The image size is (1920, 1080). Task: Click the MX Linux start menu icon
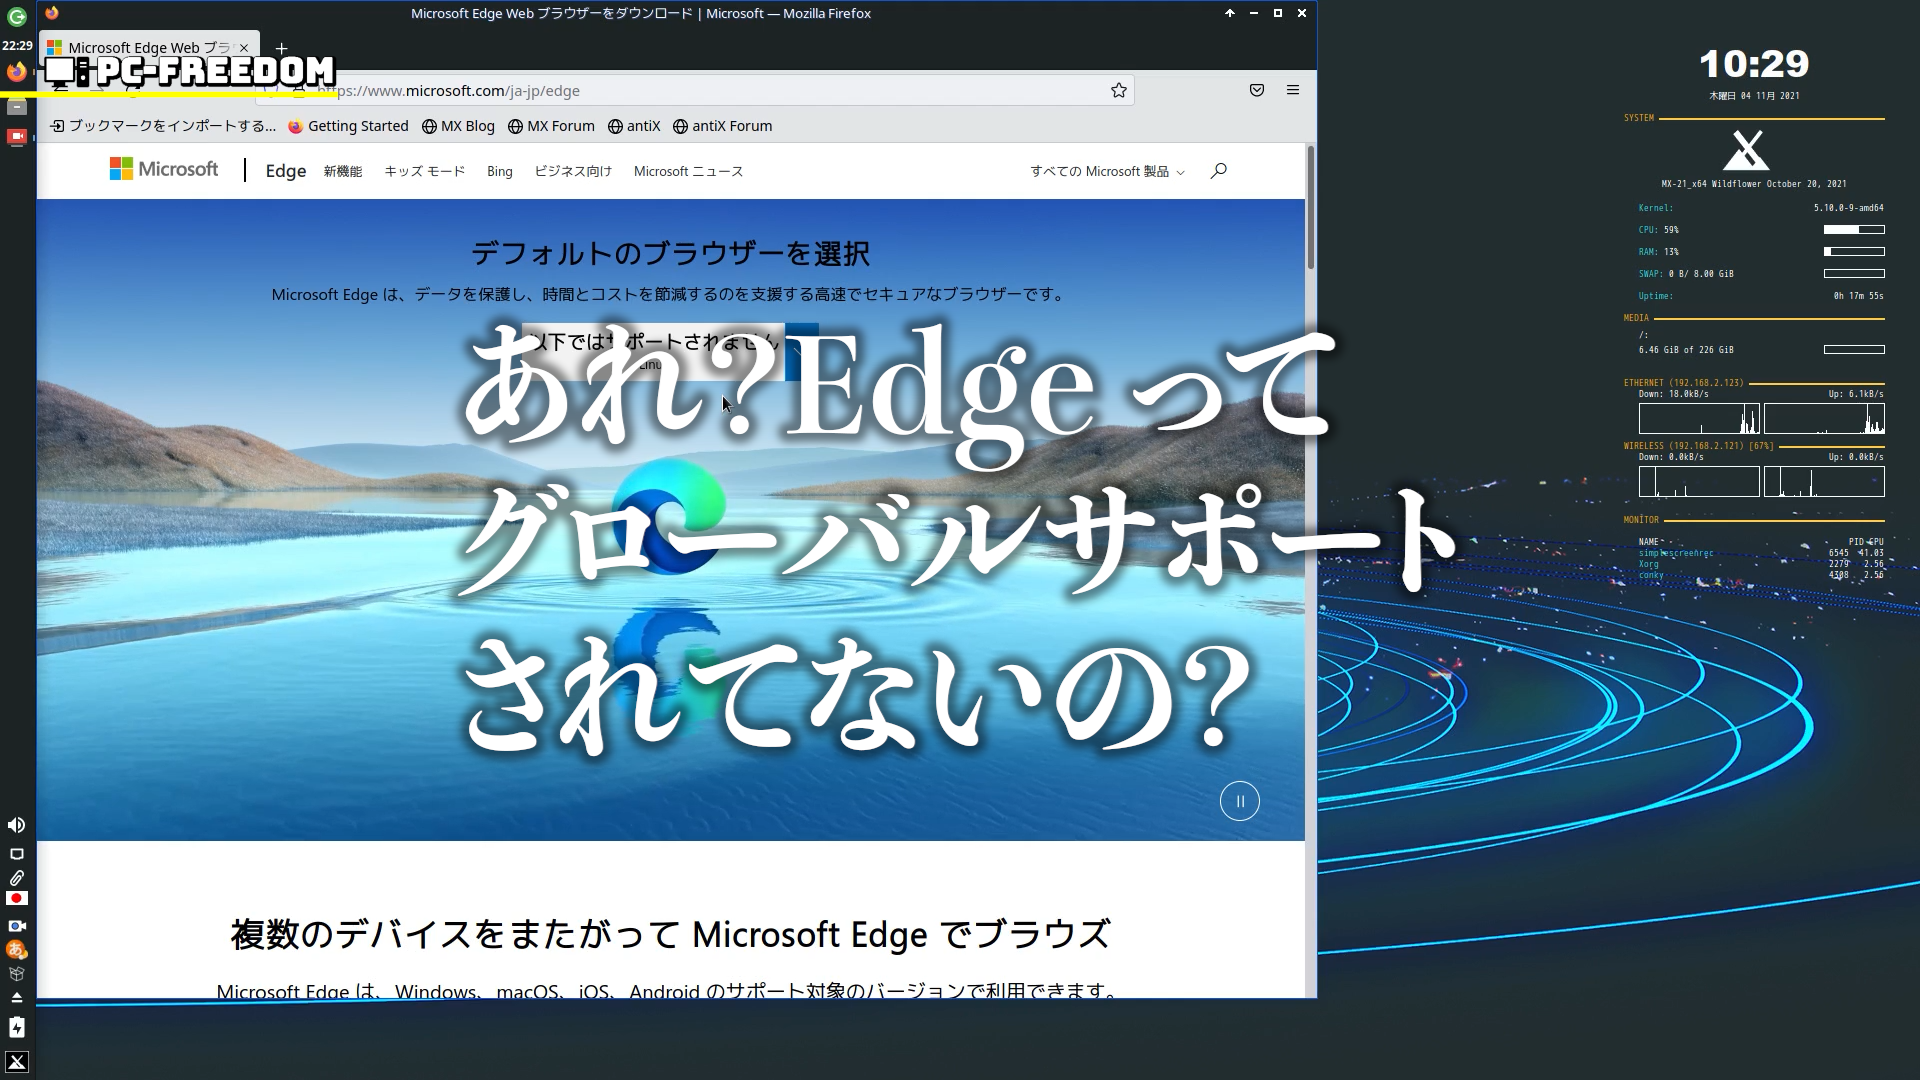17,1062
